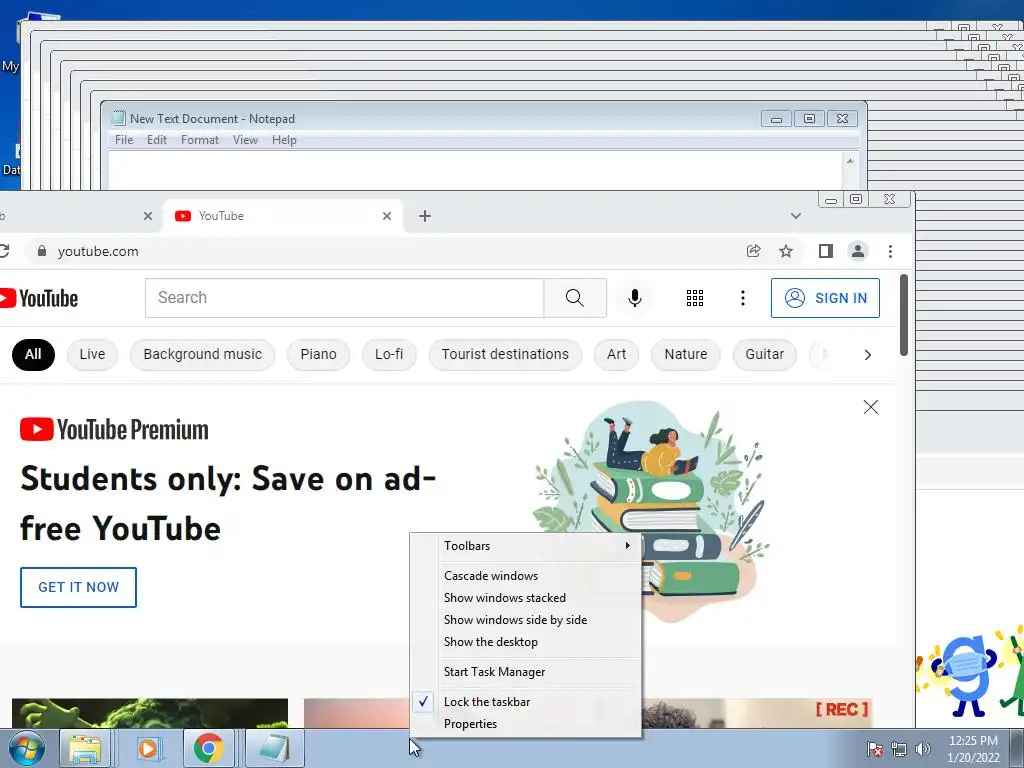
Task: Open Chrome tab search dropdown arrow
Action: coord(795,216)
